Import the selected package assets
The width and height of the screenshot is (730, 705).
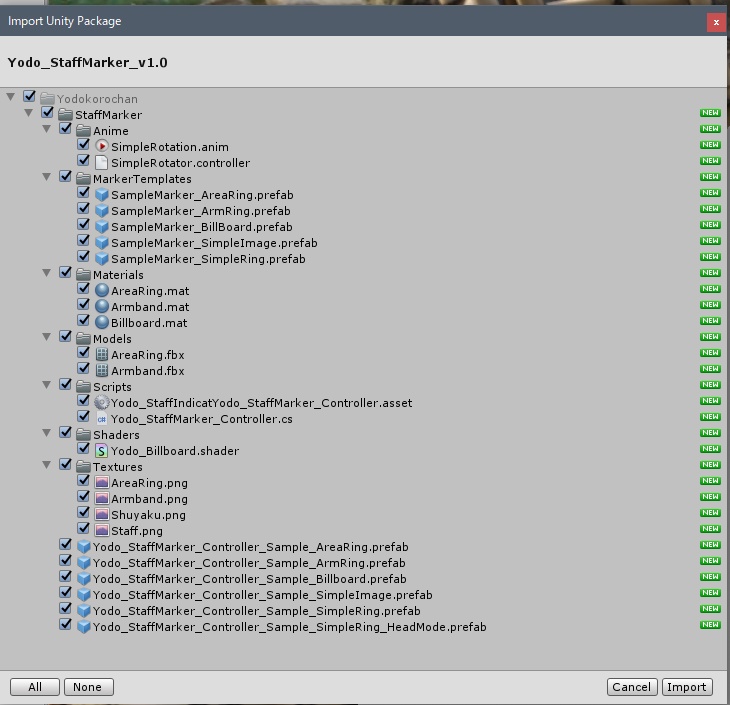[687, 687]
